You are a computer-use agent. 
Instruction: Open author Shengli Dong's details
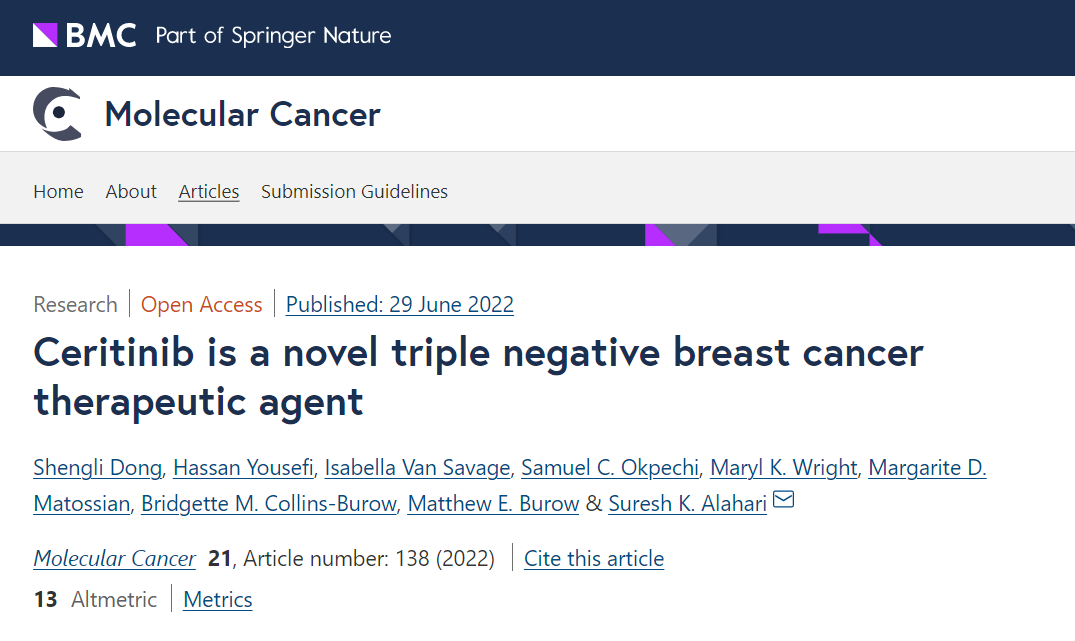tap(97, 467)
